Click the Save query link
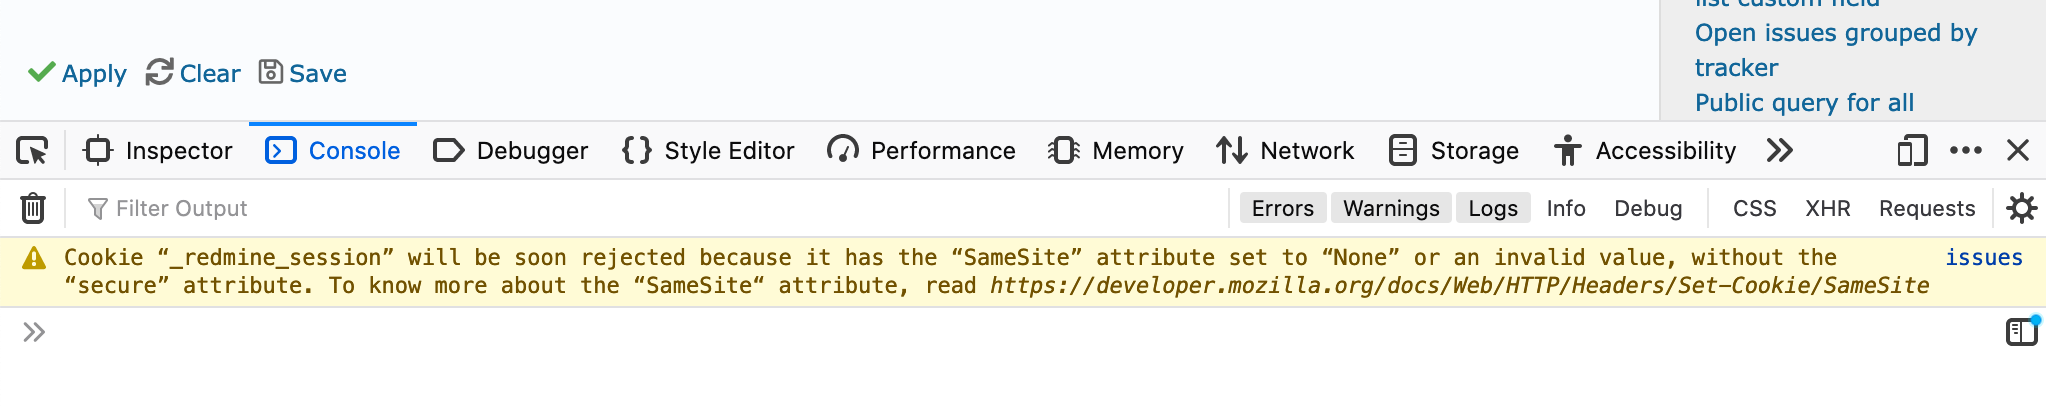 click(x=303, y=73)
